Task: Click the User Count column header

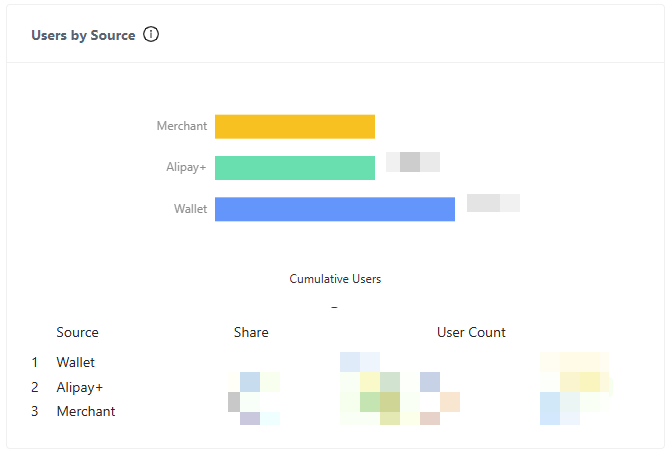Action: click(x=471, y=332)
